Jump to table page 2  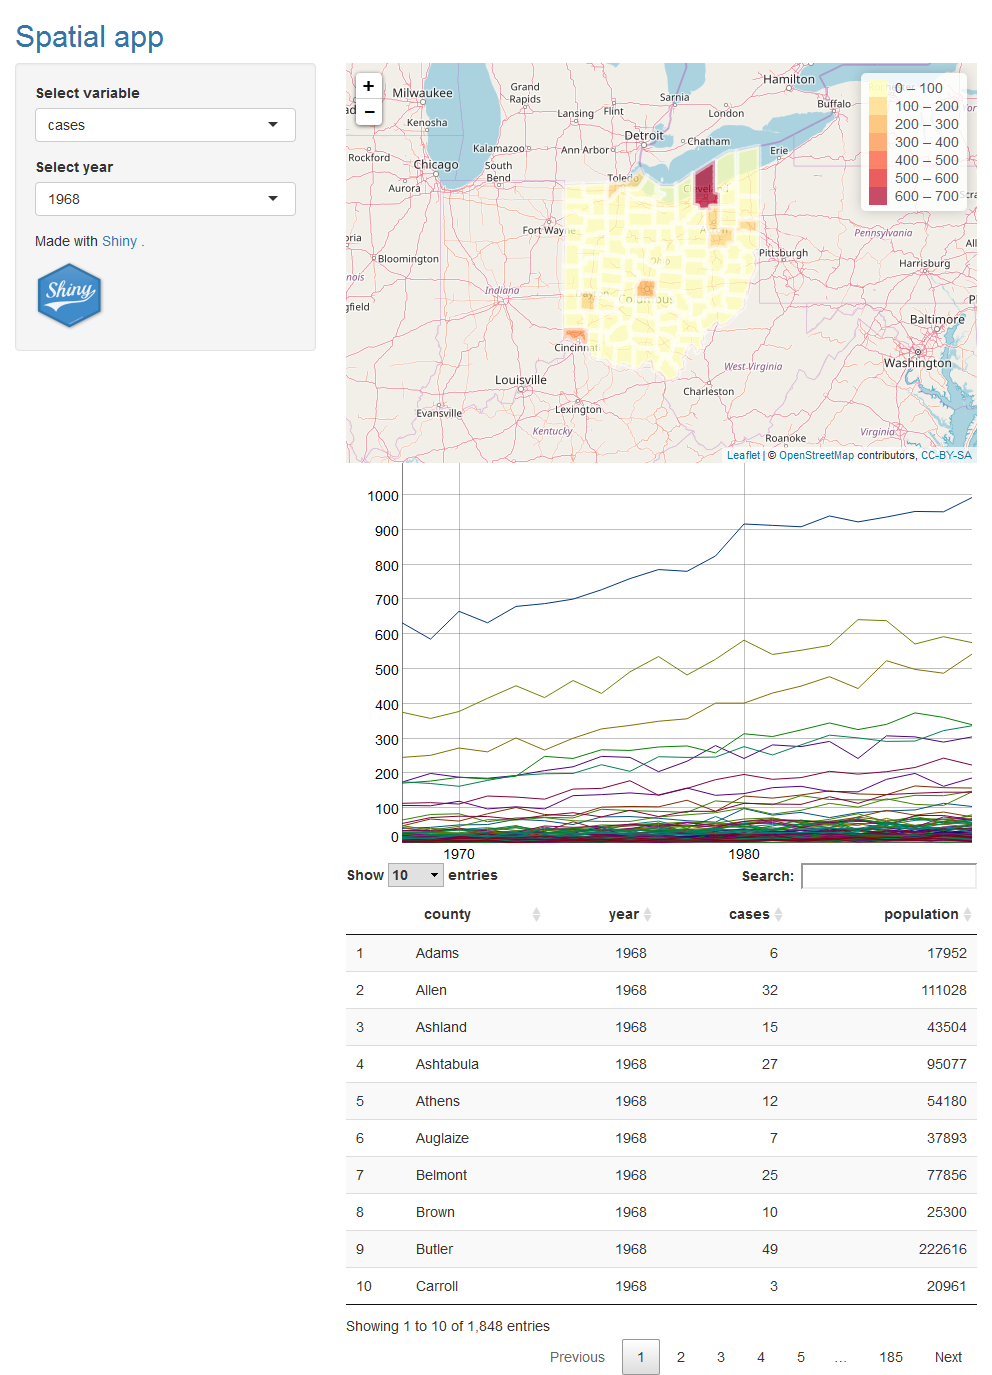[681, 1357]
